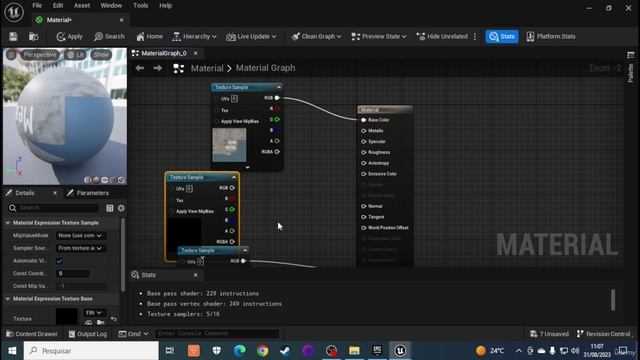The height and width of the screenshot is (360, 640).
Task: Open the Asset menu
Action: 82,6
